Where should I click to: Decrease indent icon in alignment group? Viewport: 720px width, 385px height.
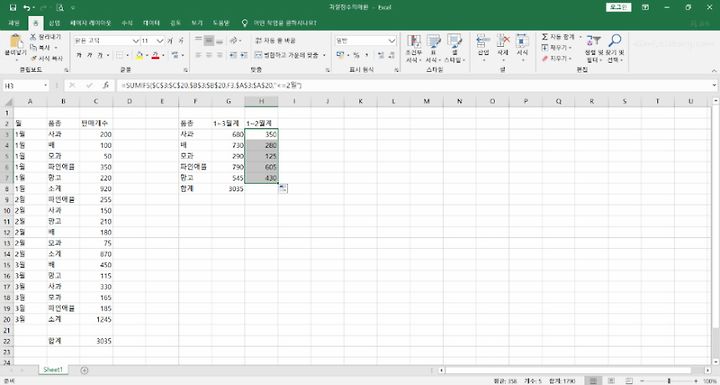[233, 55]
